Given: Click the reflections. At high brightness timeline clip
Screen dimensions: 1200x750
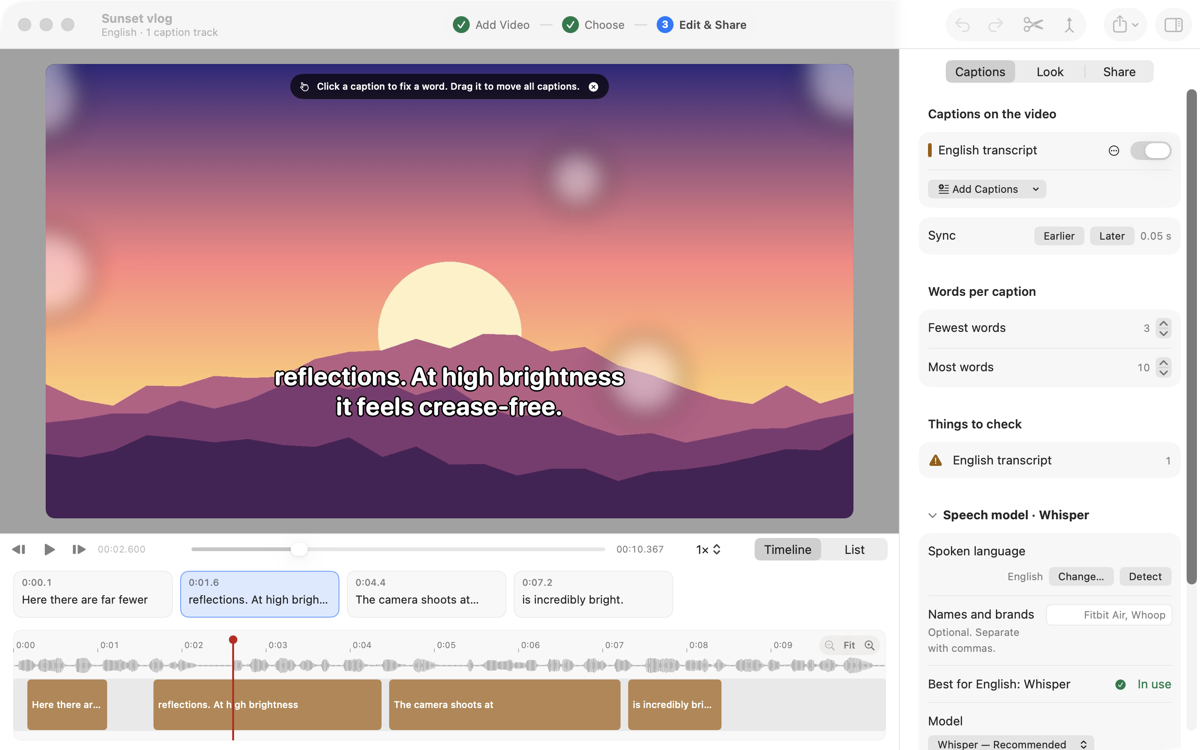Looking at the screenshot, I should point(267,705).
